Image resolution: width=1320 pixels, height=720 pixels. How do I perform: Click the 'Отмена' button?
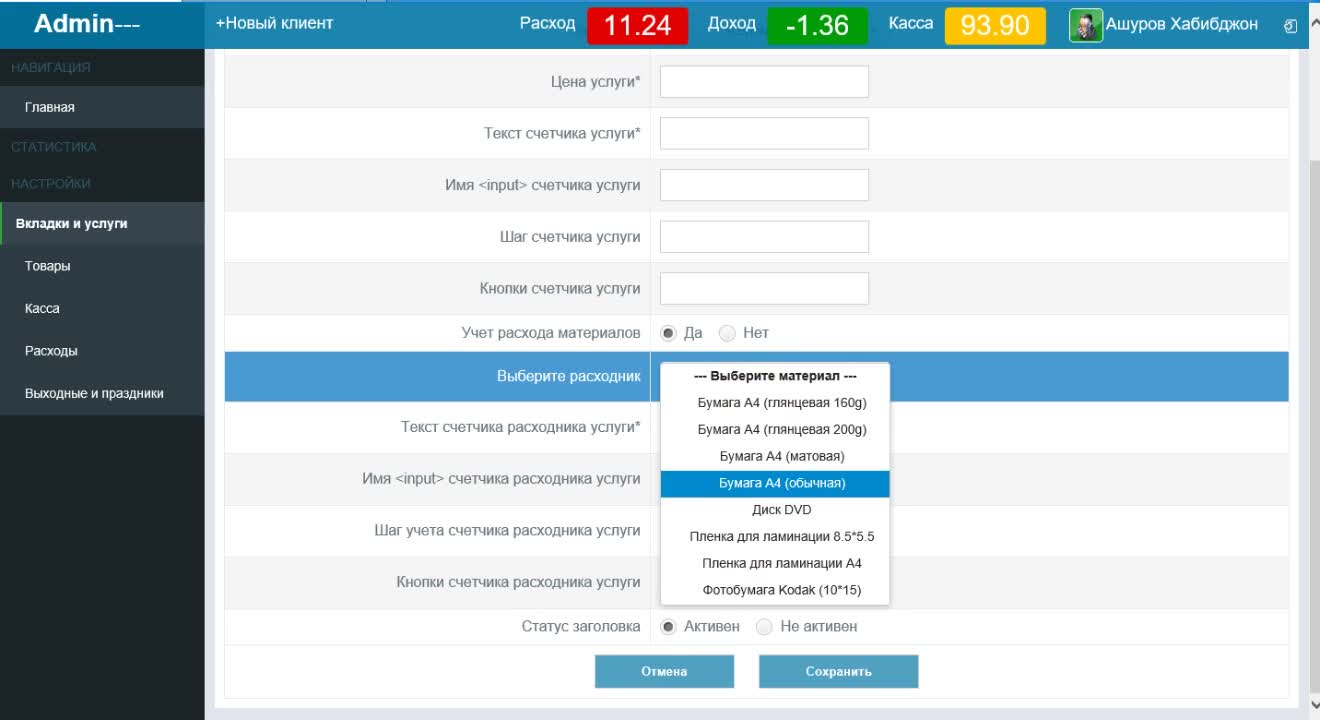tap(664, 672)
